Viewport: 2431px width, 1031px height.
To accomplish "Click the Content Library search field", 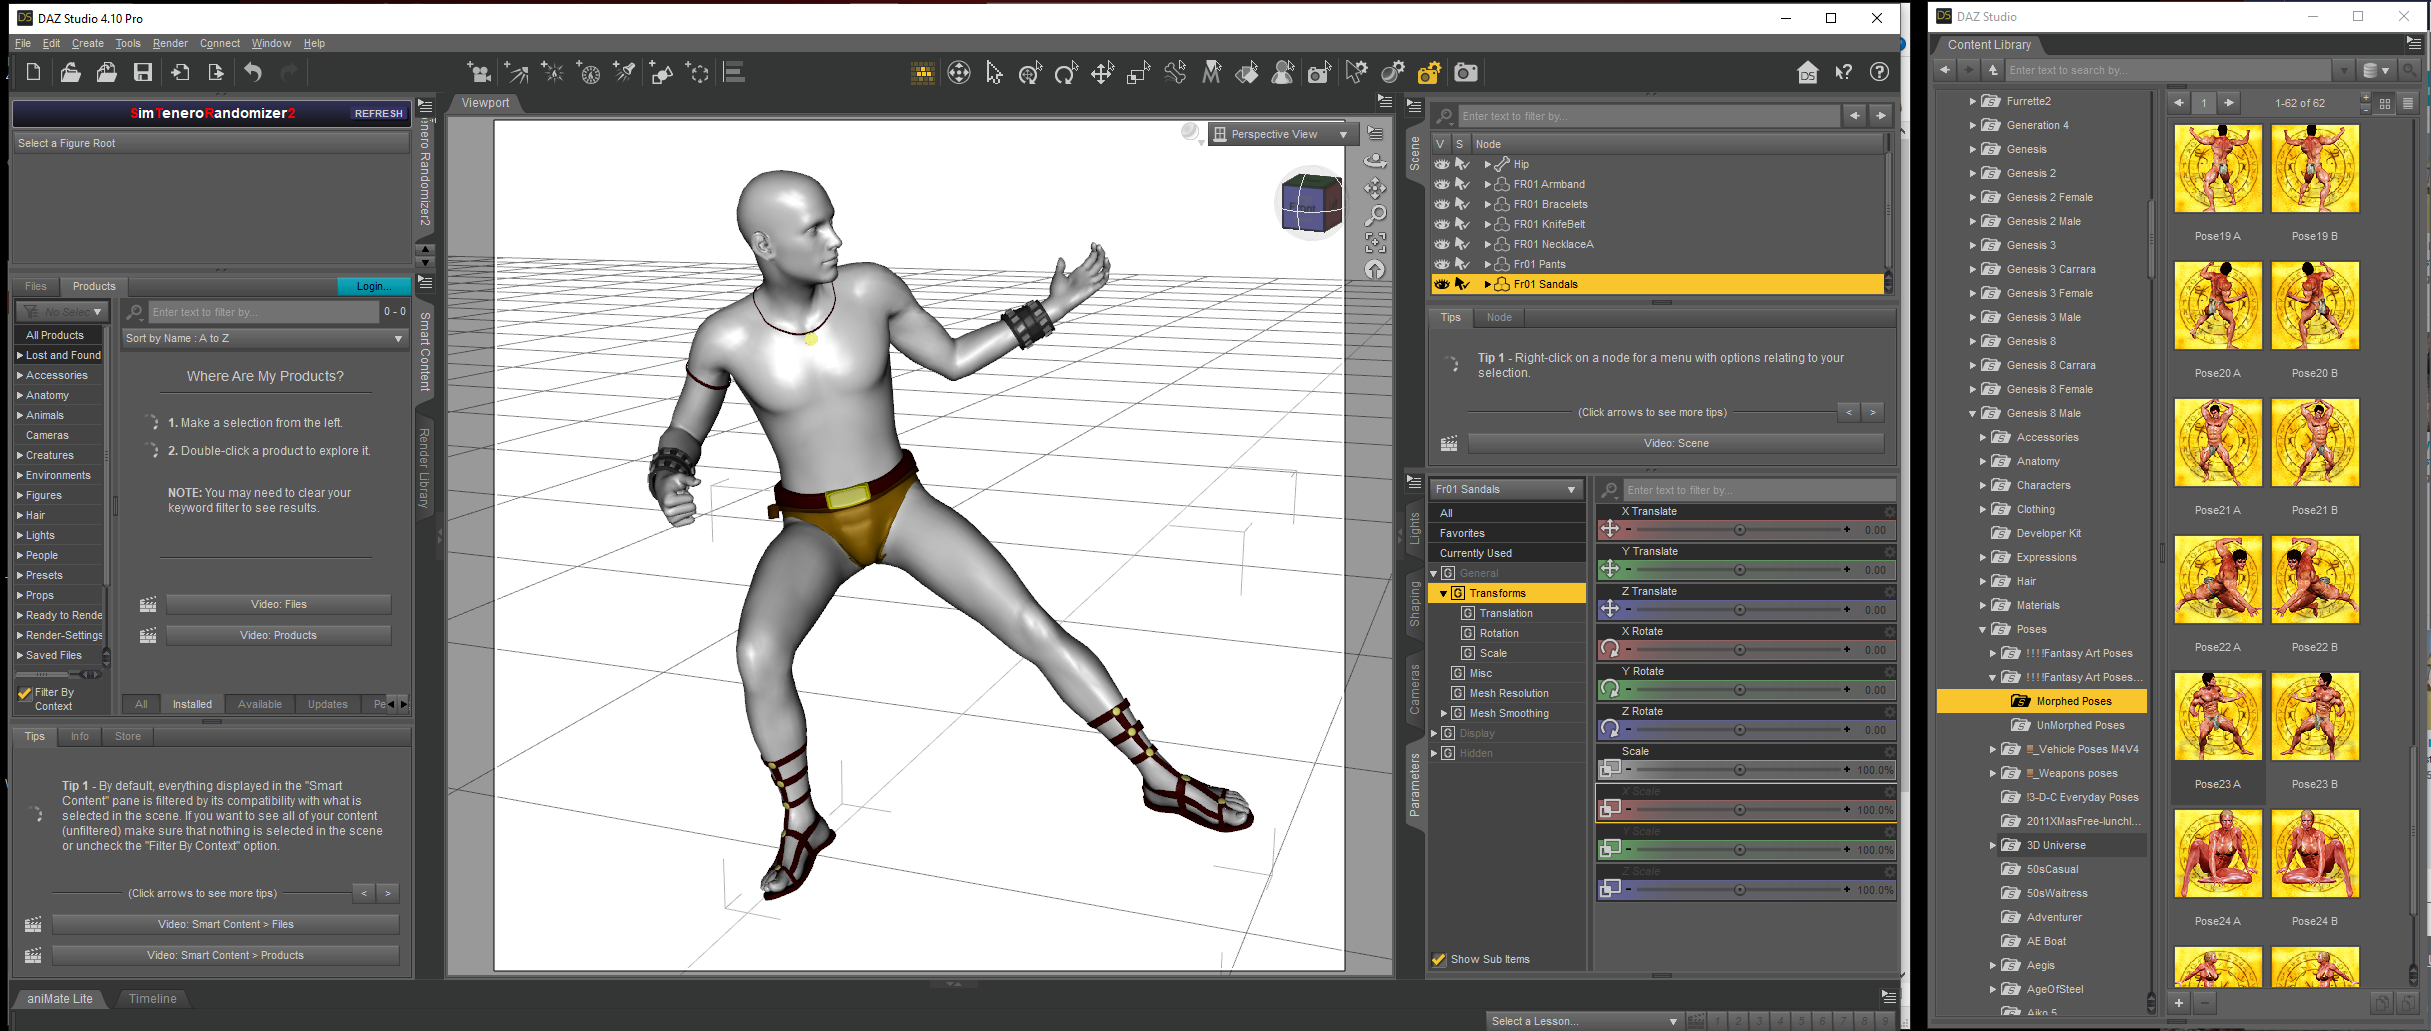I will click(2168, 70).
